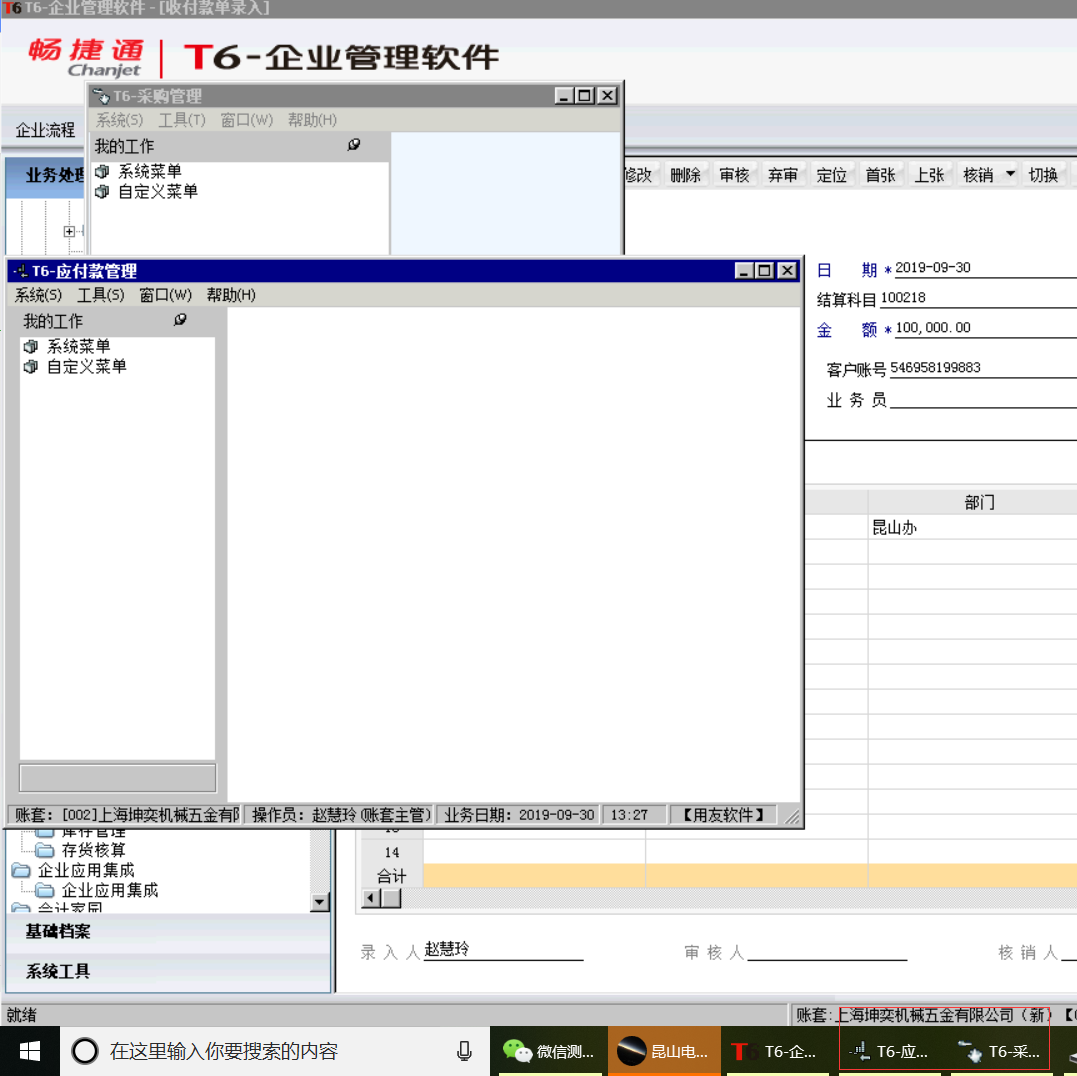Viewport: 1077px width, 1076px height.
Task: Open 工具(T) menu in 采购管理 window
Action: (x=182, y=120)
